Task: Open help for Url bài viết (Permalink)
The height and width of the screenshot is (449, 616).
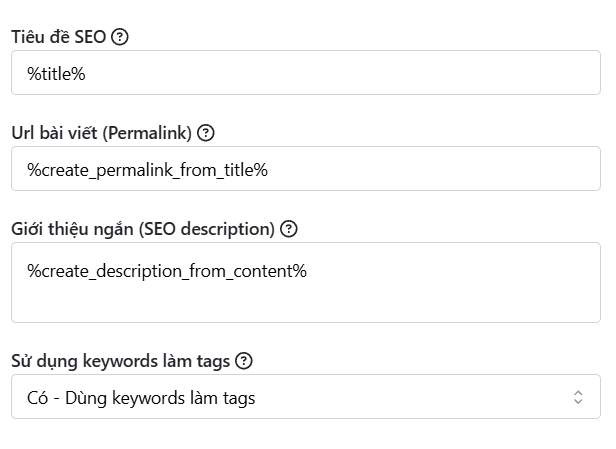Action: coord(206,133)
